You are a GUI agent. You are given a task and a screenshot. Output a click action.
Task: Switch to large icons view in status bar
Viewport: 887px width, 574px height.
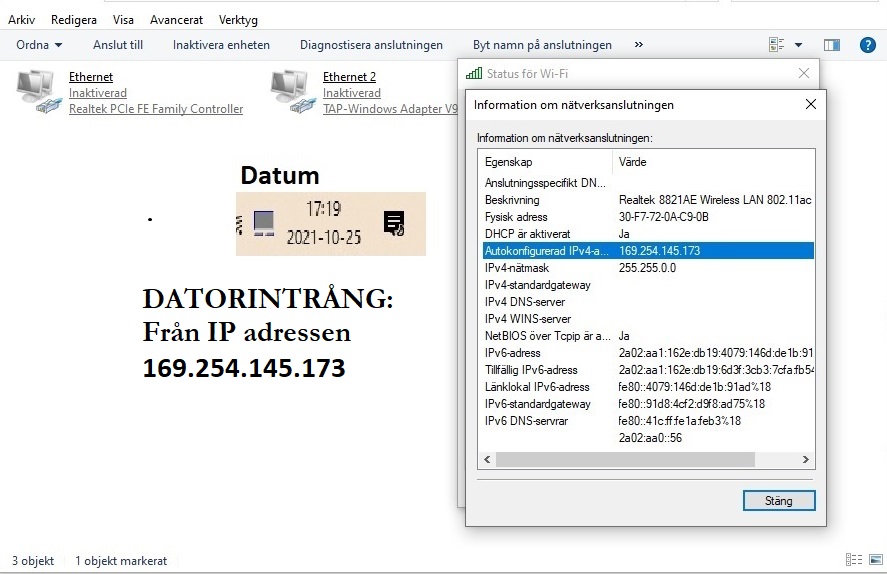(875, 560)
